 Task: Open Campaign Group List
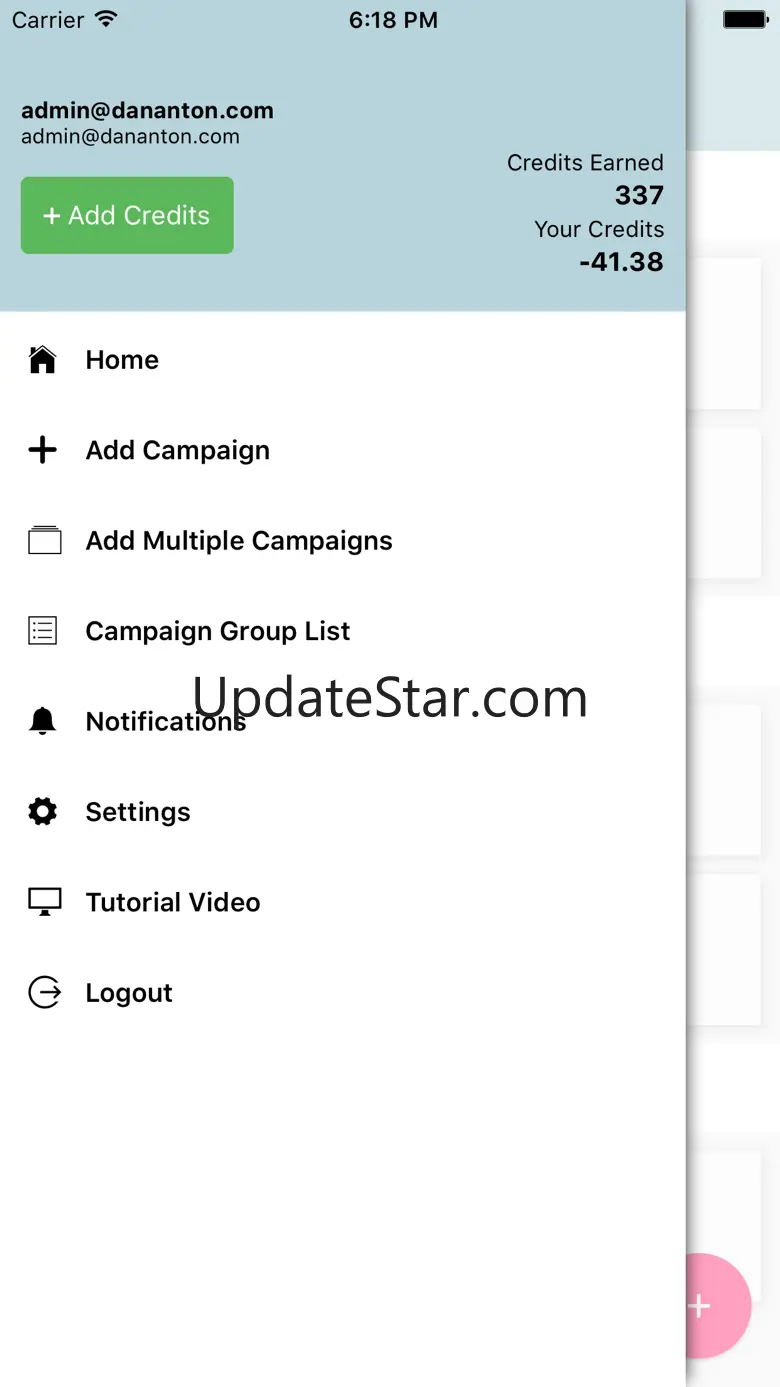point(218,631)
